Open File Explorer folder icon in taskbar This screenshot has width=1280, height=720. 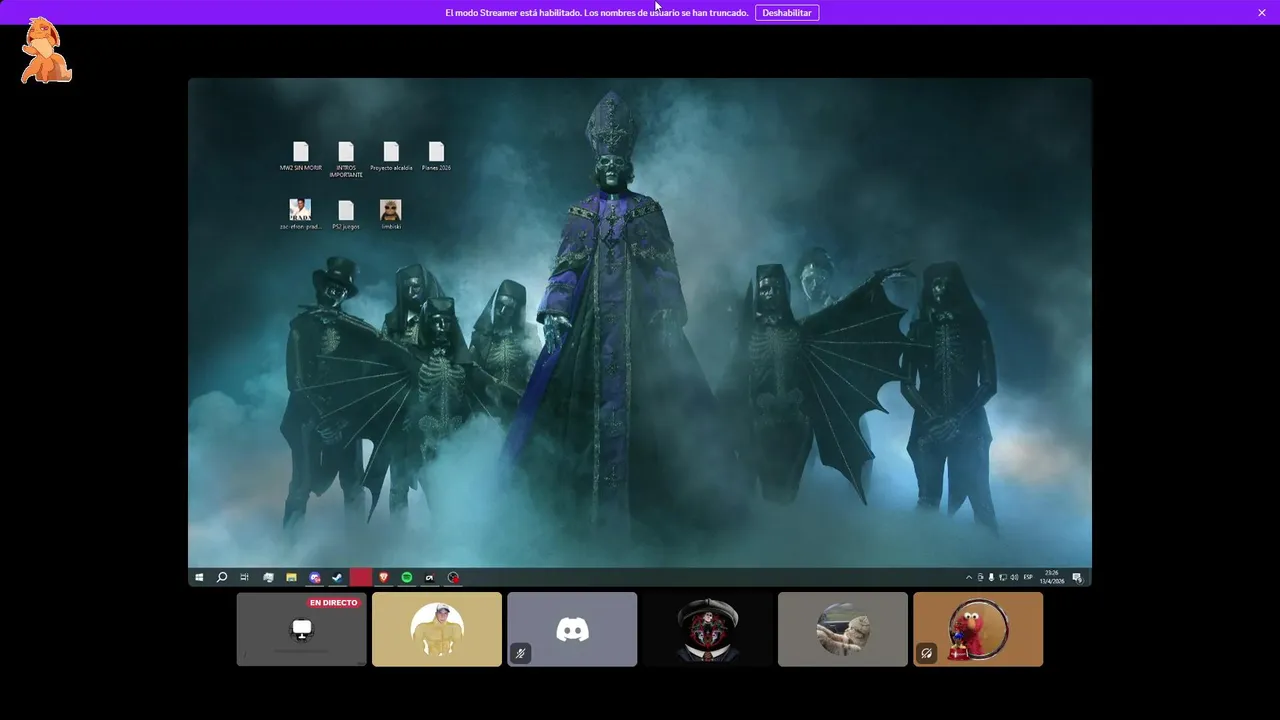[x=291, y=577]
